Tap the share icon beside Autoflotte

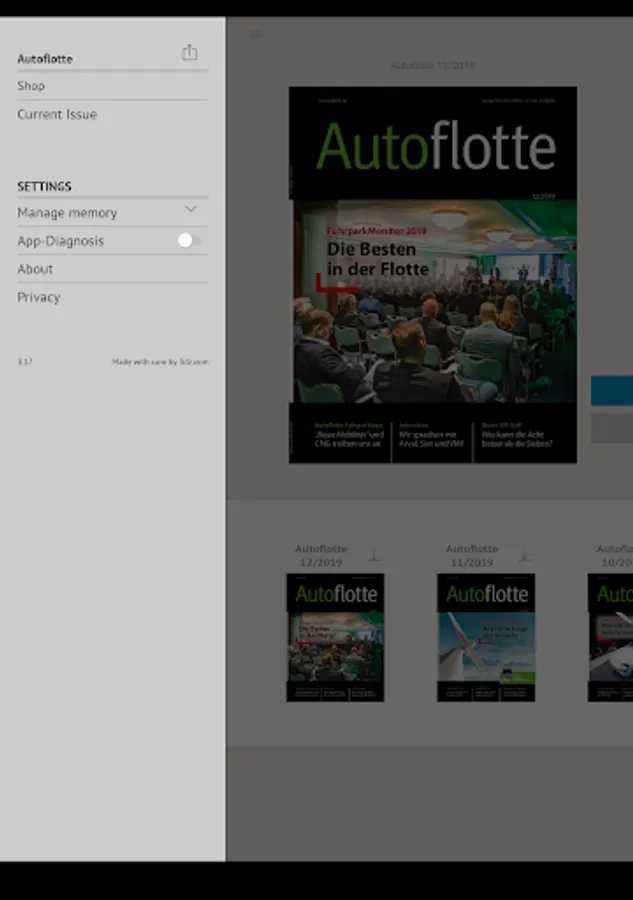tap(189, 53)
